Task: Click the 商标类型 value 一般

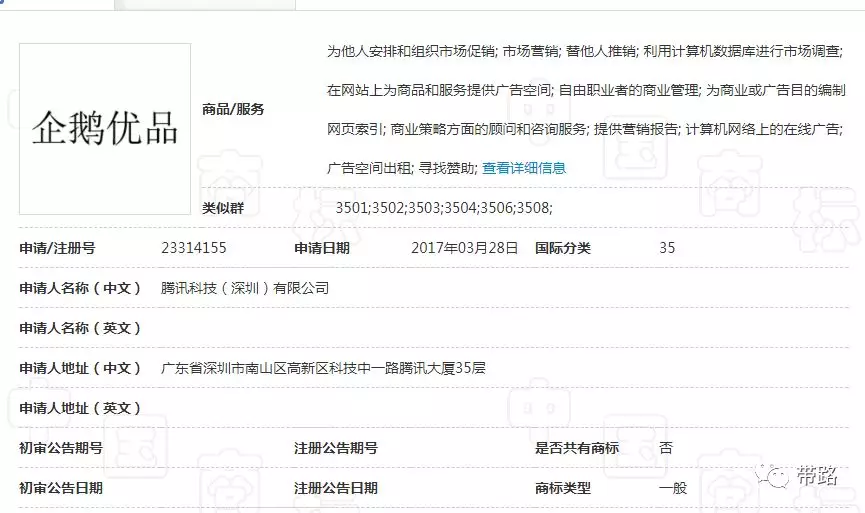Action: (x=673, y=488)
